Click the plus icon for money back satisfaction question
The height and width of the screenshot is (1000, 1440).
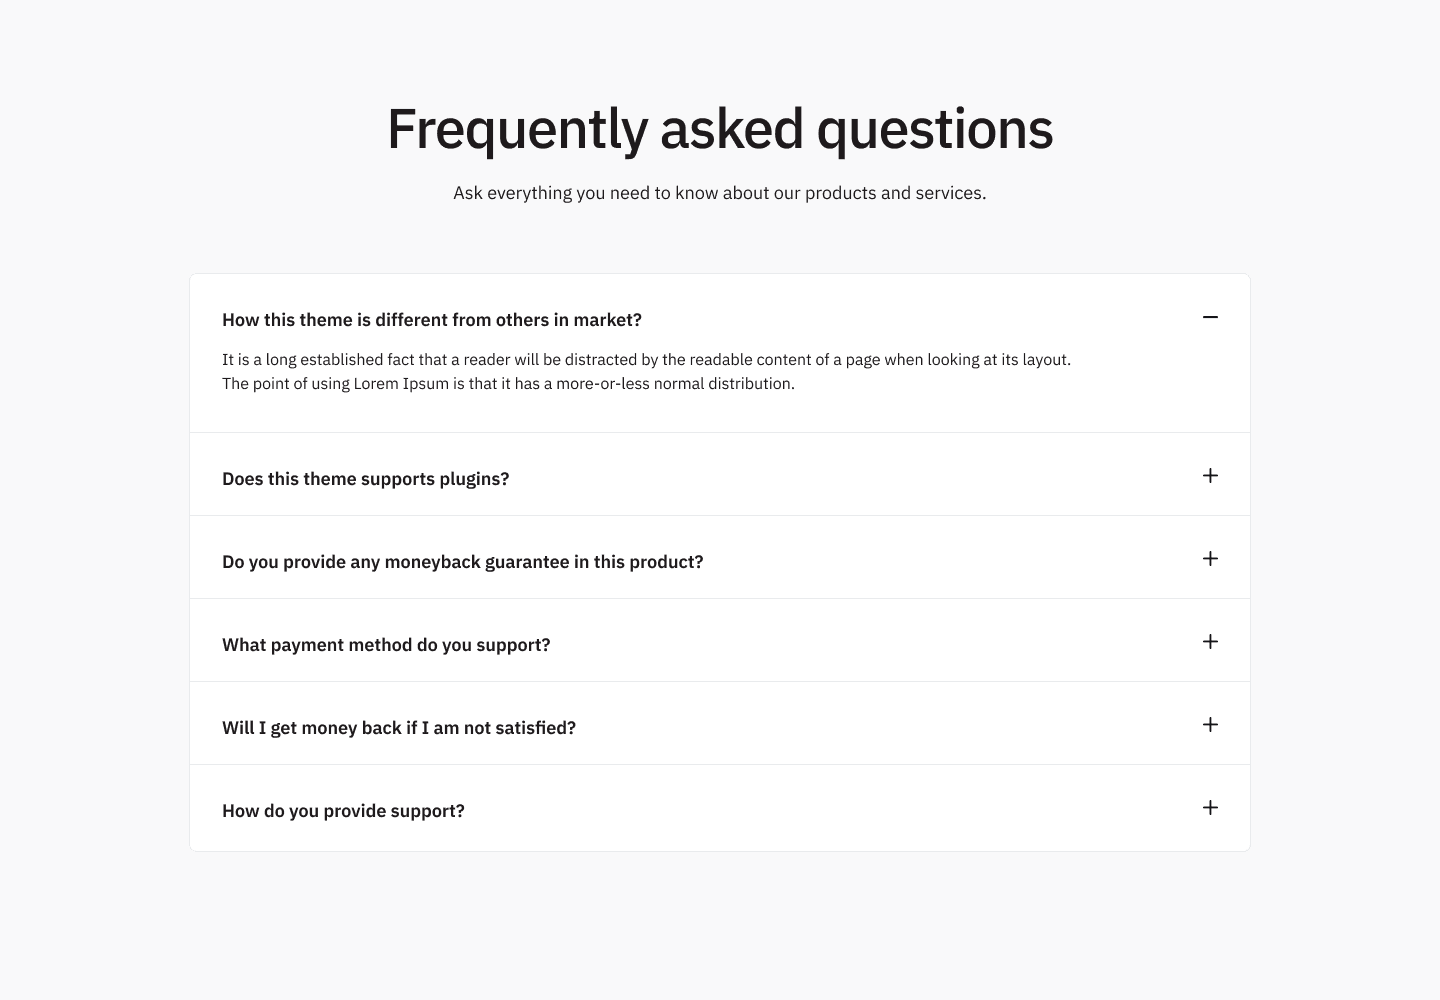point(1210,725)
